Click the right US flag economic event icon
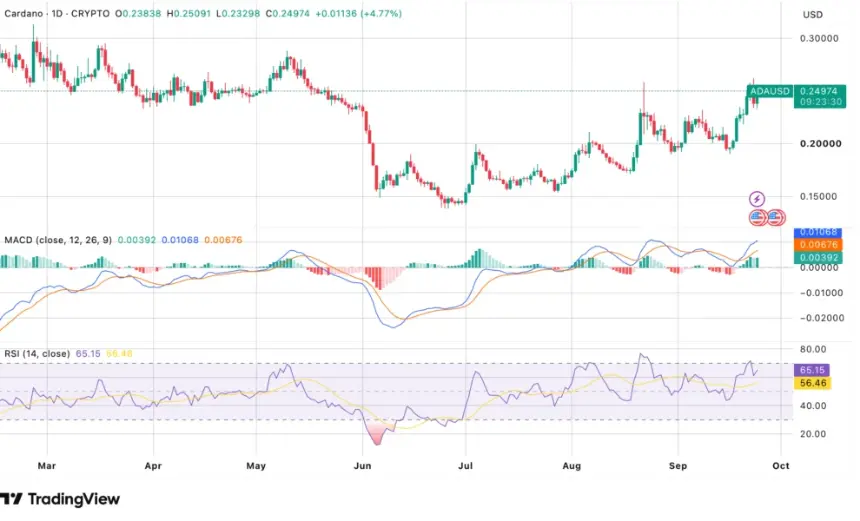860x521 pixels. pyautogui.click(x=776, y=218)
